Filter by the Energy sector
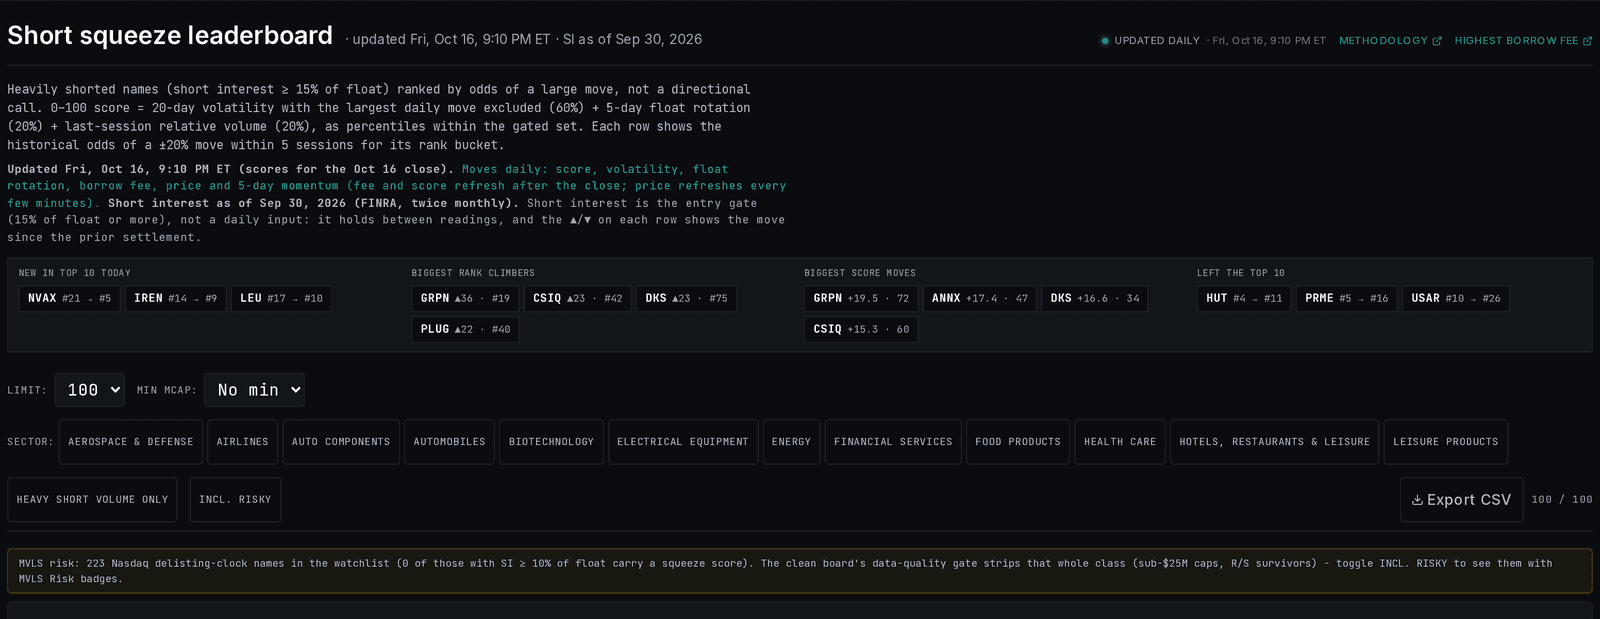 point(791,442)
